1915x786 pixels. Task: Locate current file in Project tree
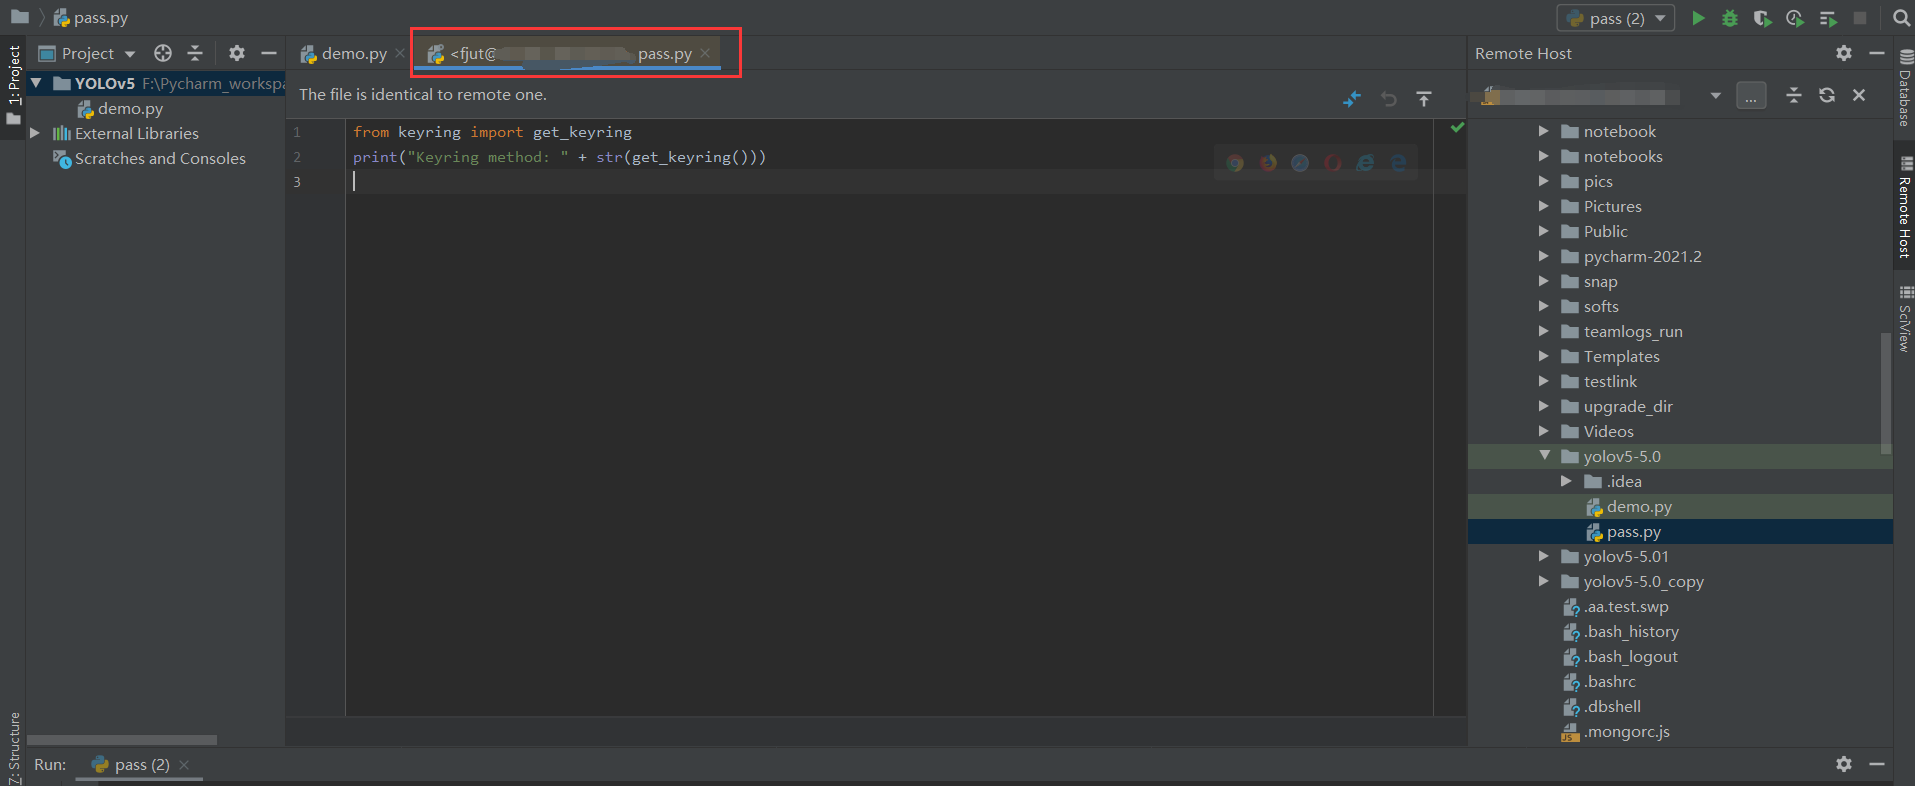[x=163, y=53]
